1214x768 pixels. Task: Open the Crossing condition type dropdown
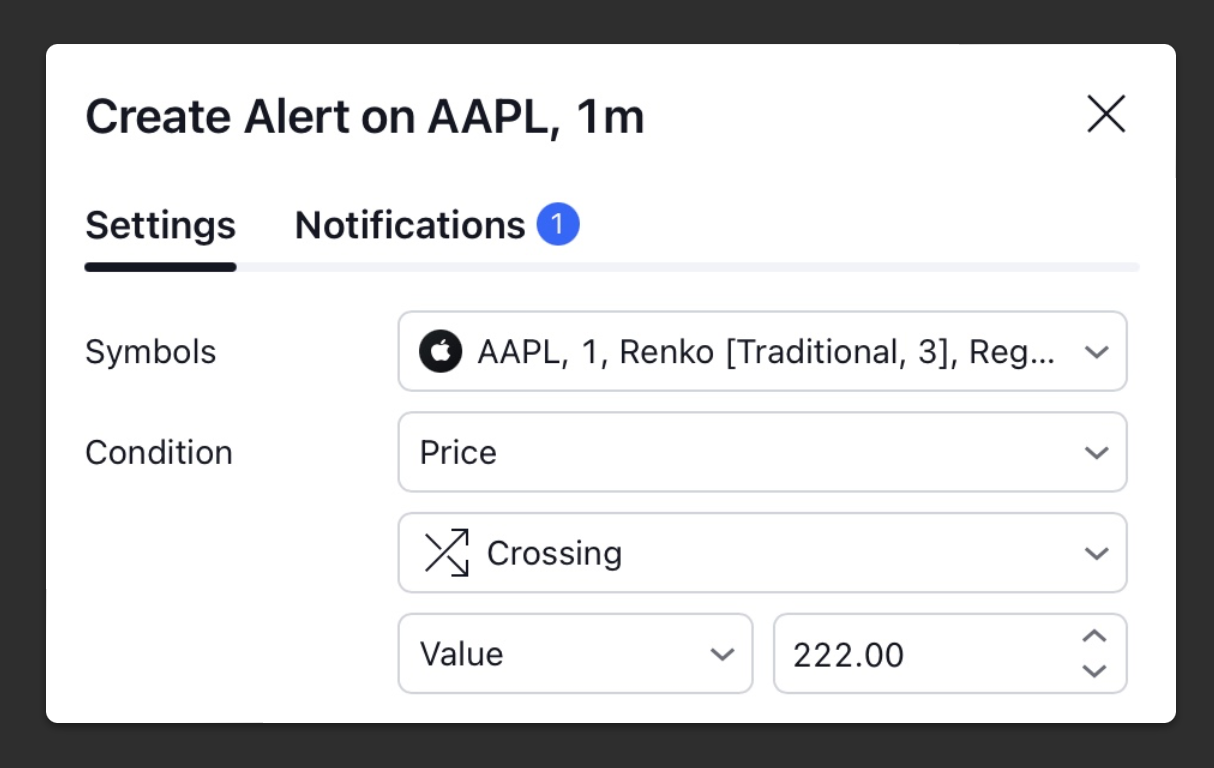[x=762, y=553]
